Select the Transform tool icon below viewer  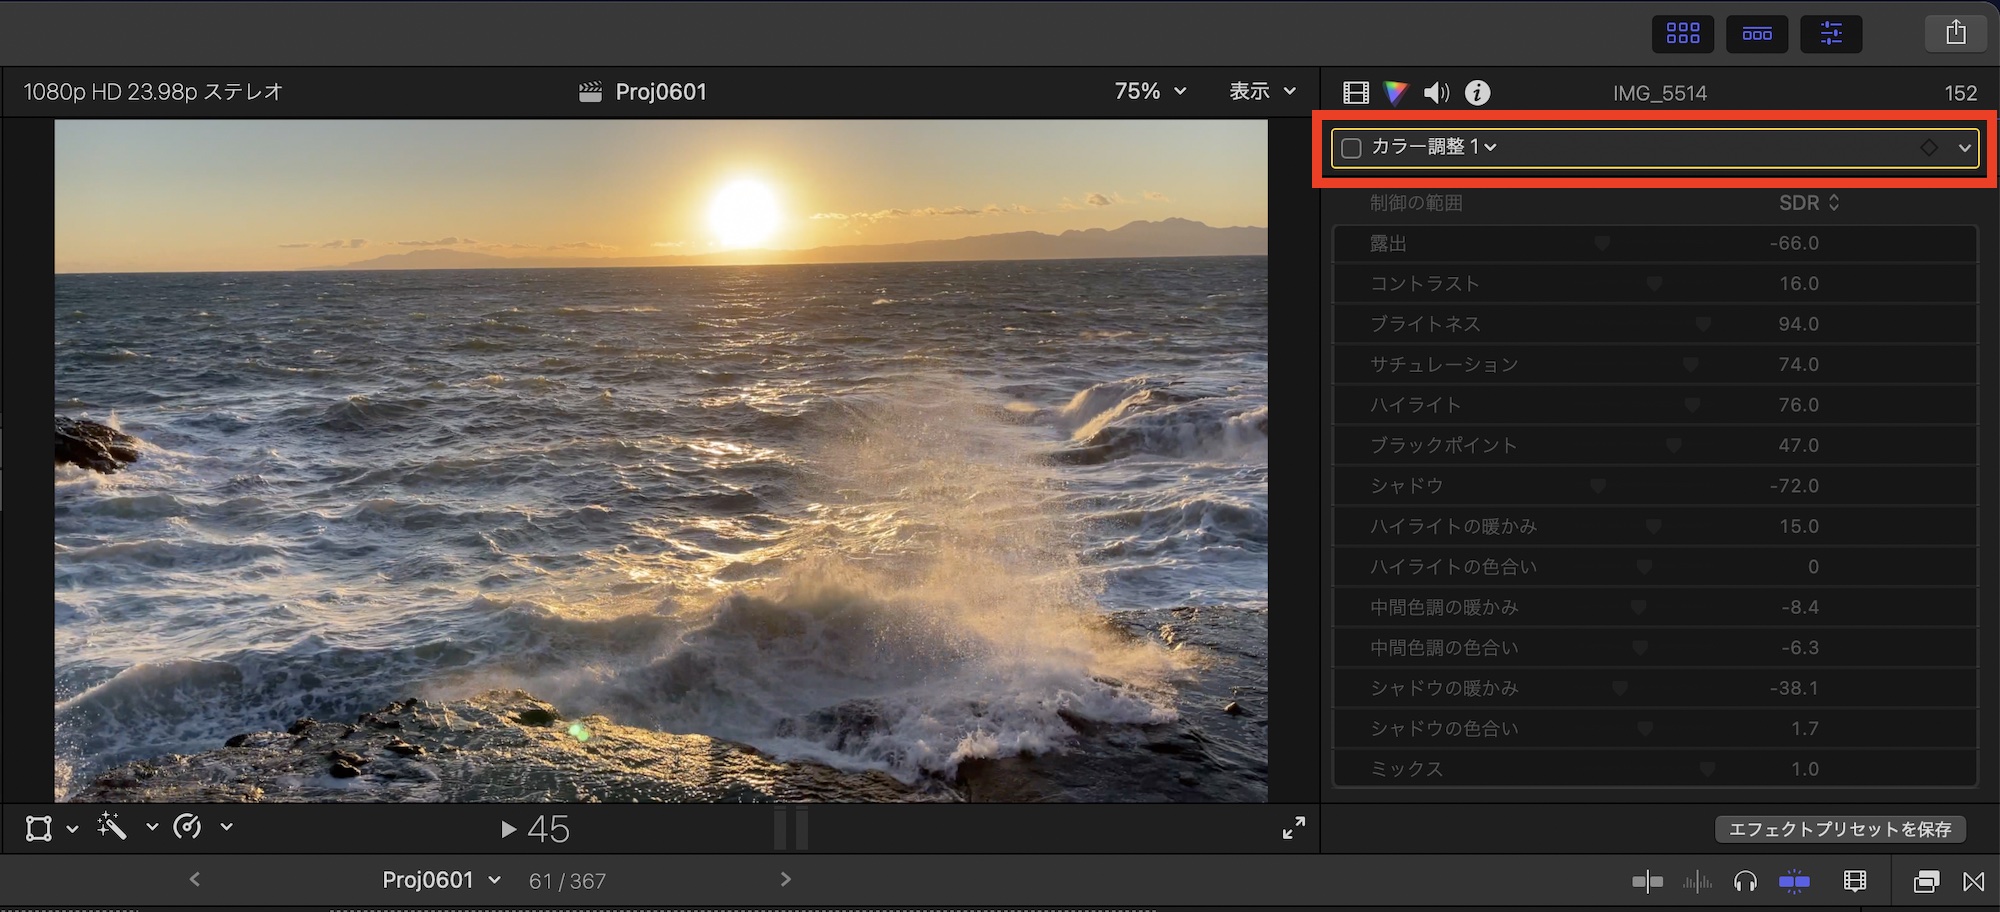click(39, 828)
